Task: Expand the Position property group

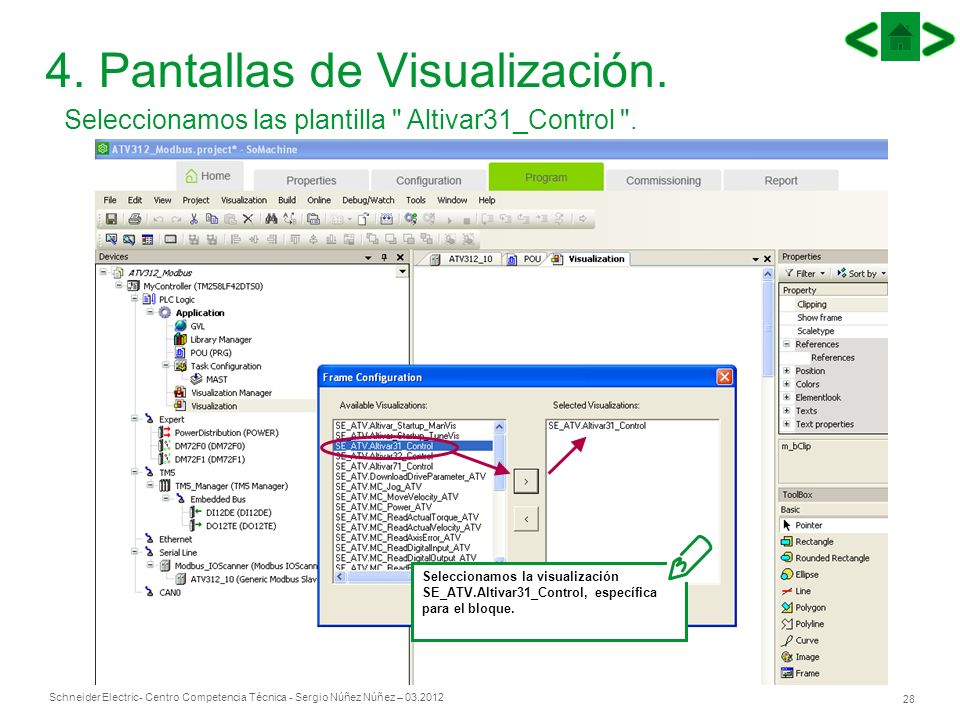Action: [x=787, y=371]
